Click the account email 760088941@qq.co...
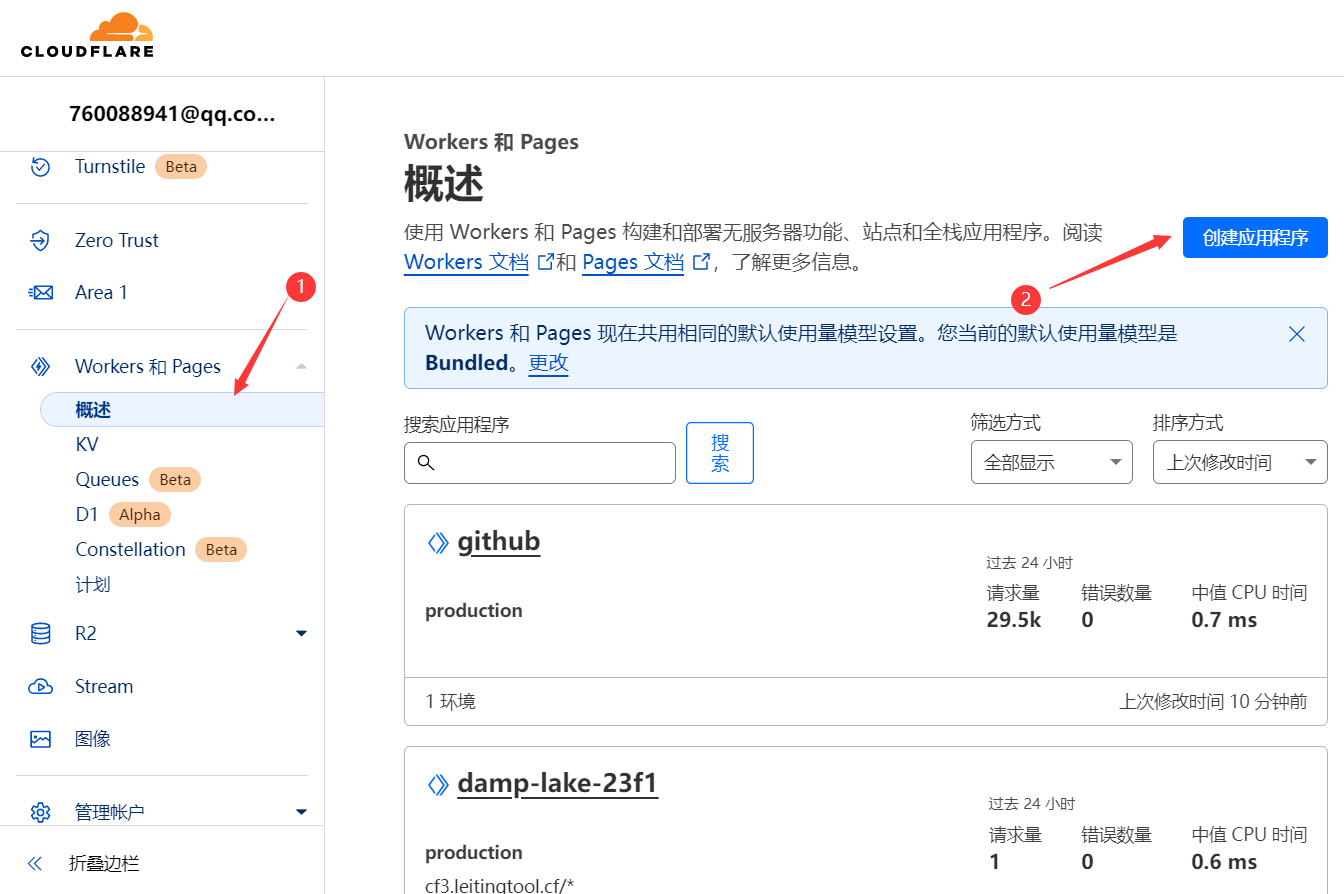Image resolution: width=1344 pixels, height=894 pixels. [171, 113]
